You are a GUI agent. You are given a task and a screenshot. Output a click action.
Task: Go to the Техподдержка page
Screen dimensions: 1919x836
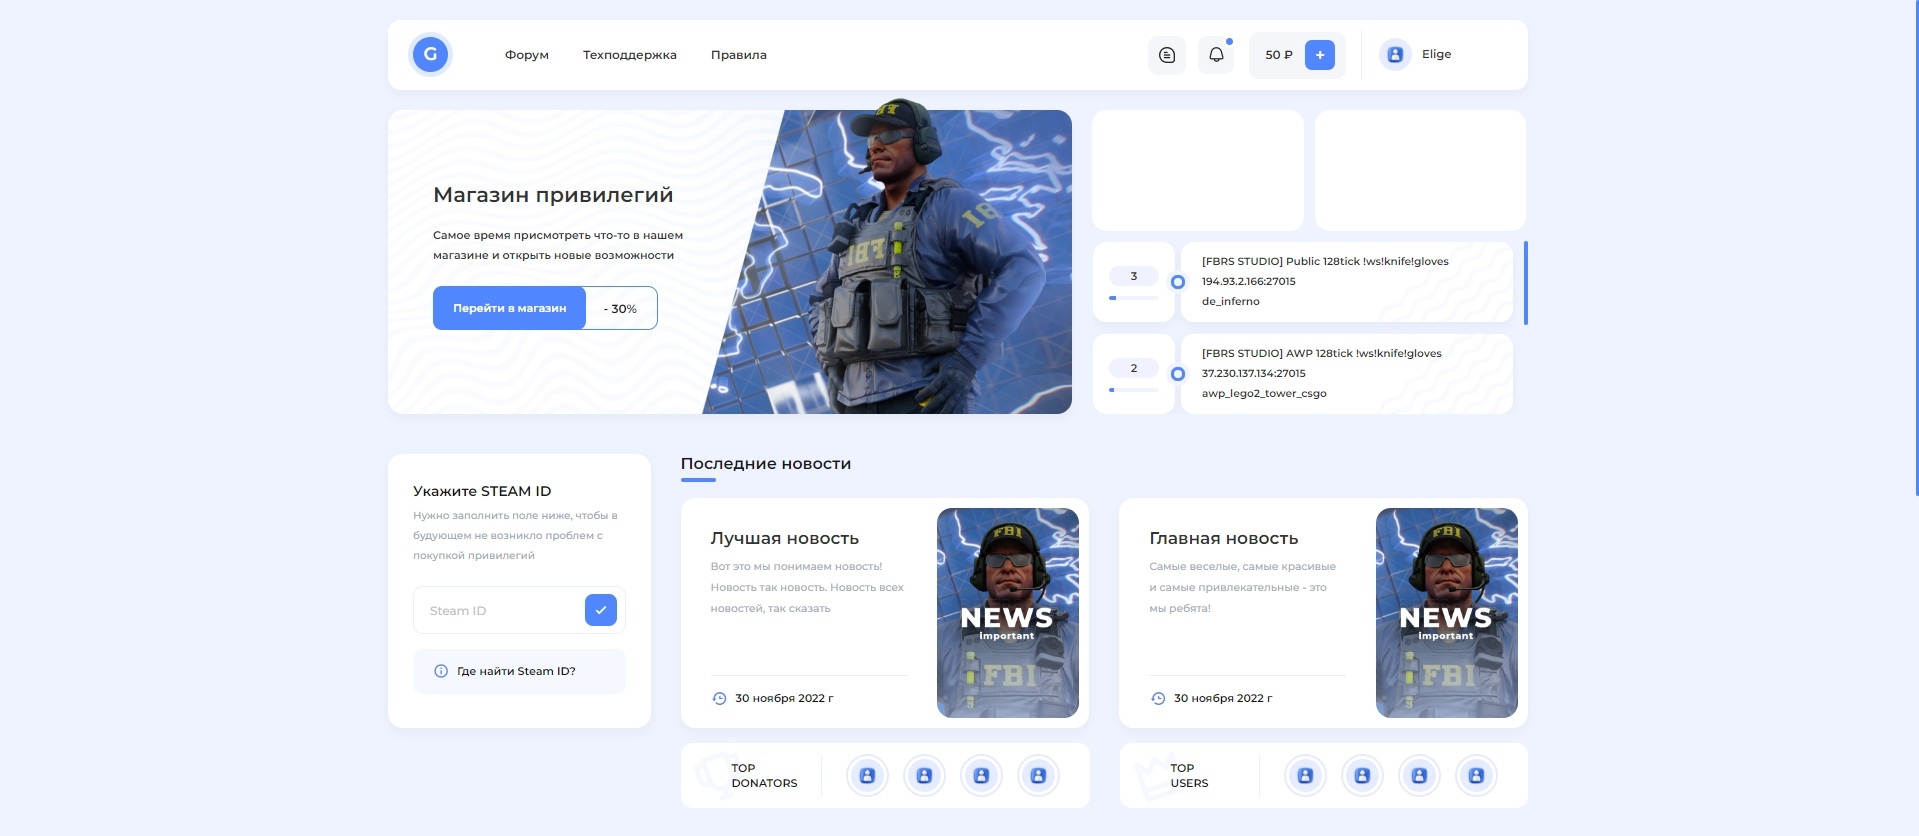pyautogui.click(x=629, y=55)
